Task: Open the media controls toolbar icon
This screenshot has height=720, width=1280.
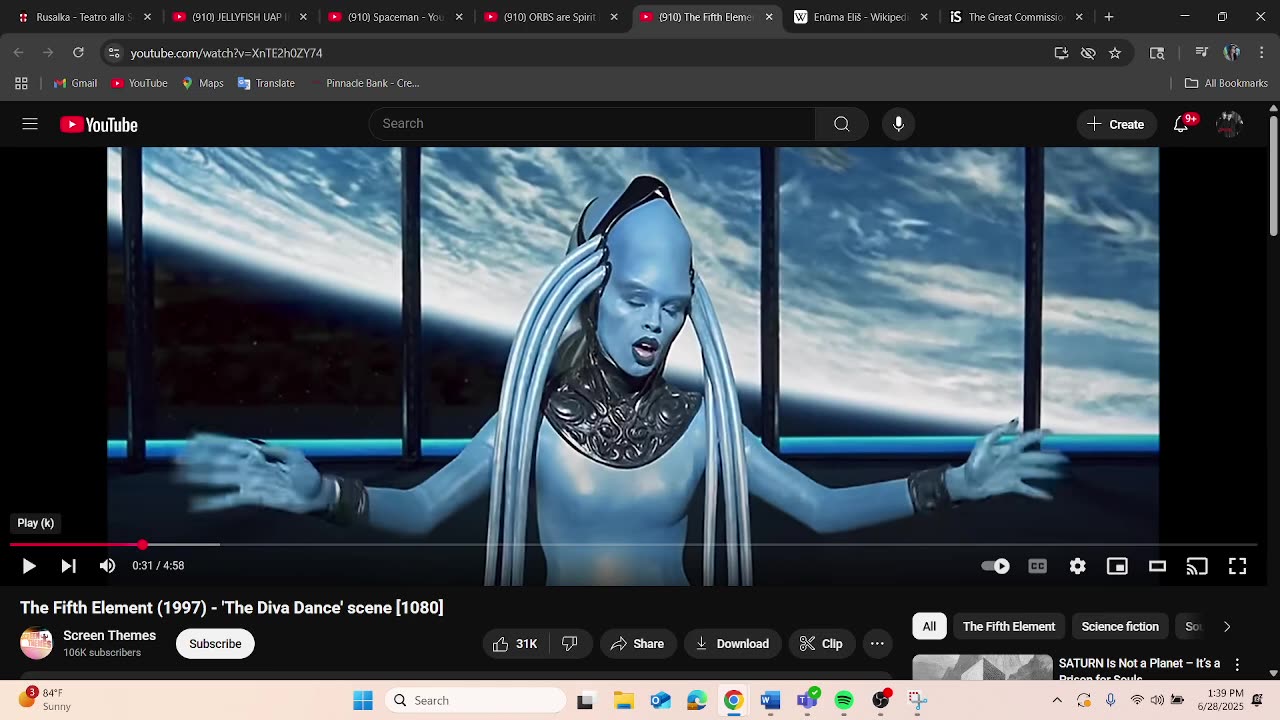Action: pyautogui.click(x=1202, y=53)
